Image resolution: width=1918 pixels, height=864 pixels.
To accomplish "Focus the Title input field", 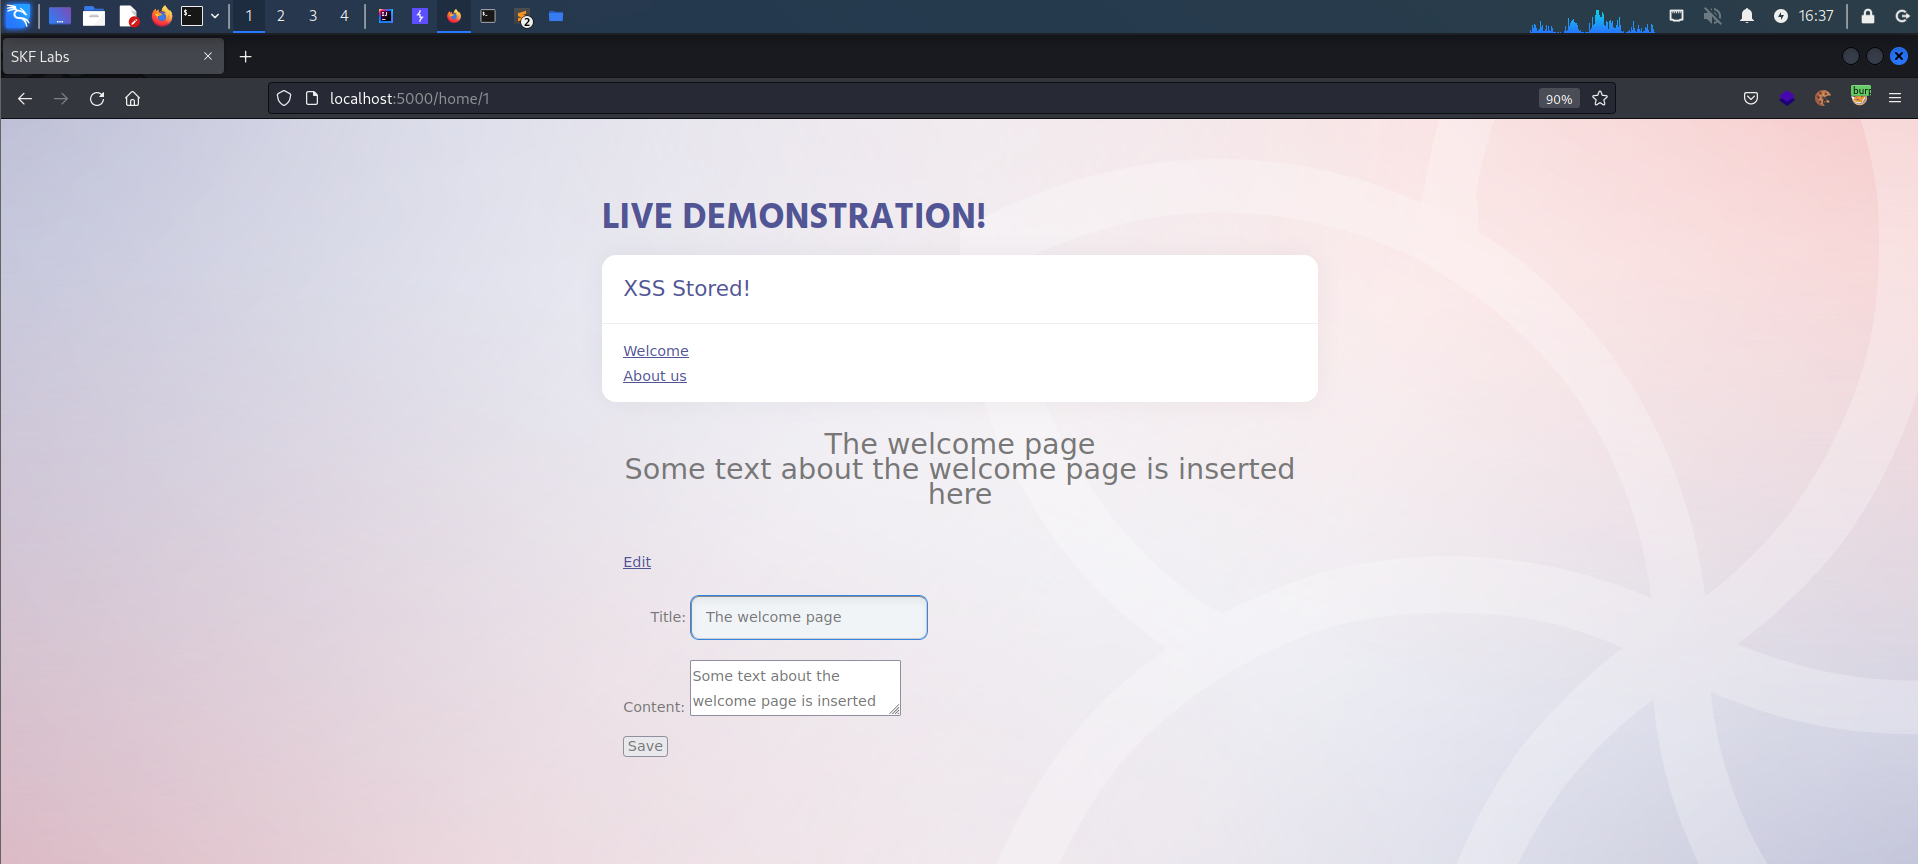I will tap(809, 617).
